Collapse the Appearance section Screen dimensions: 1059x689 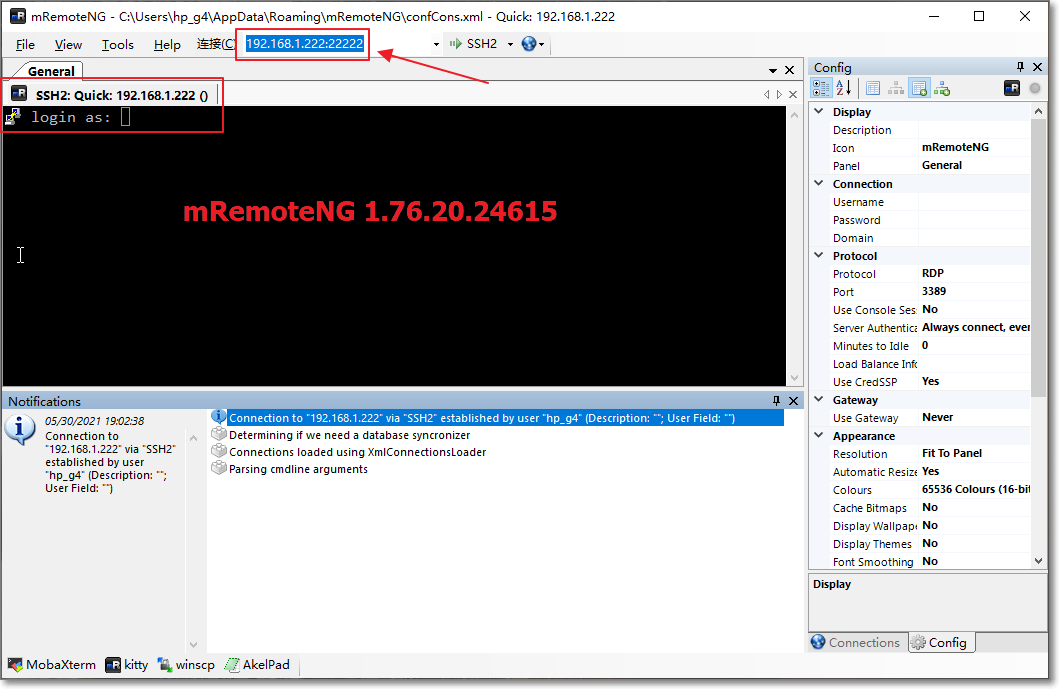pyautogui.click(x=819, y=436)
